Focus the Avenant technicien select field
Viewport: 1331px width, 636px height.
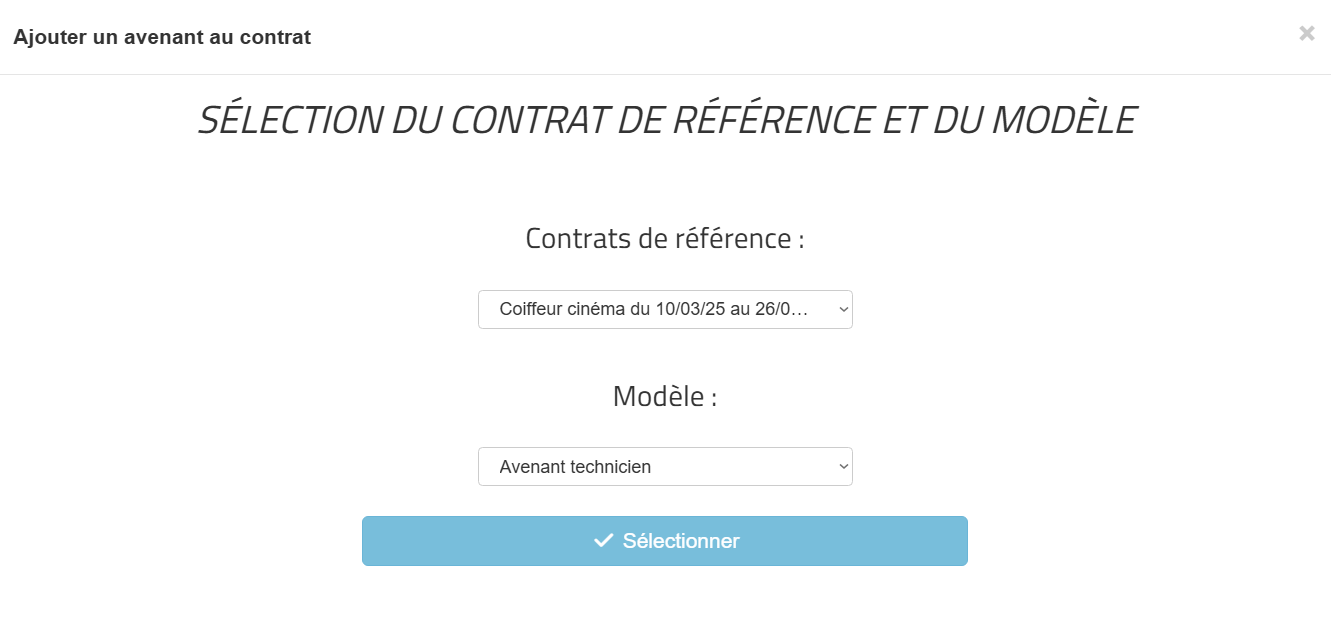pos(665,467)
